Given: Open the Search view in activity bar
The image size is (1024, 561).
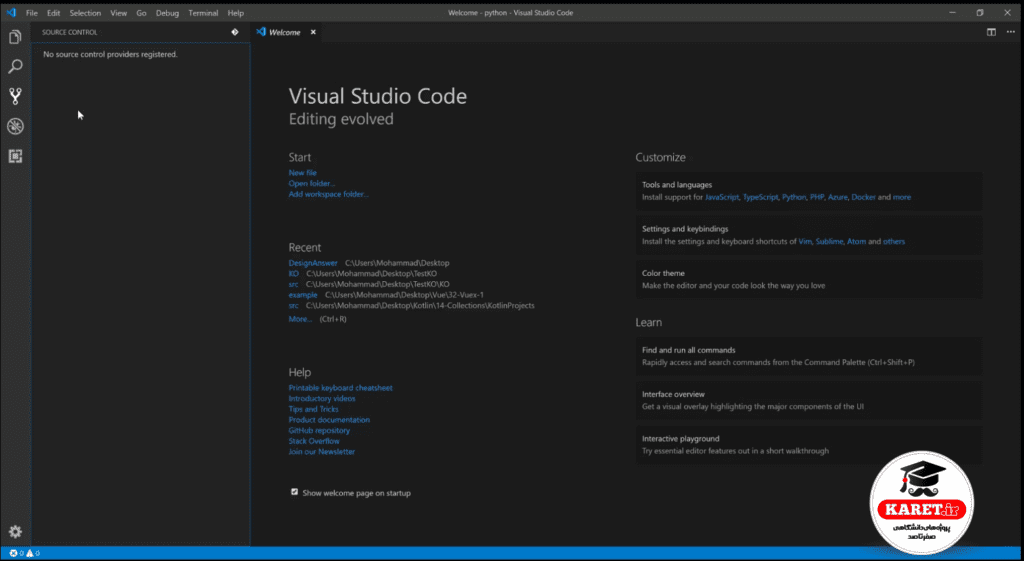Looking at the screenshot, I should pos(15,67).
